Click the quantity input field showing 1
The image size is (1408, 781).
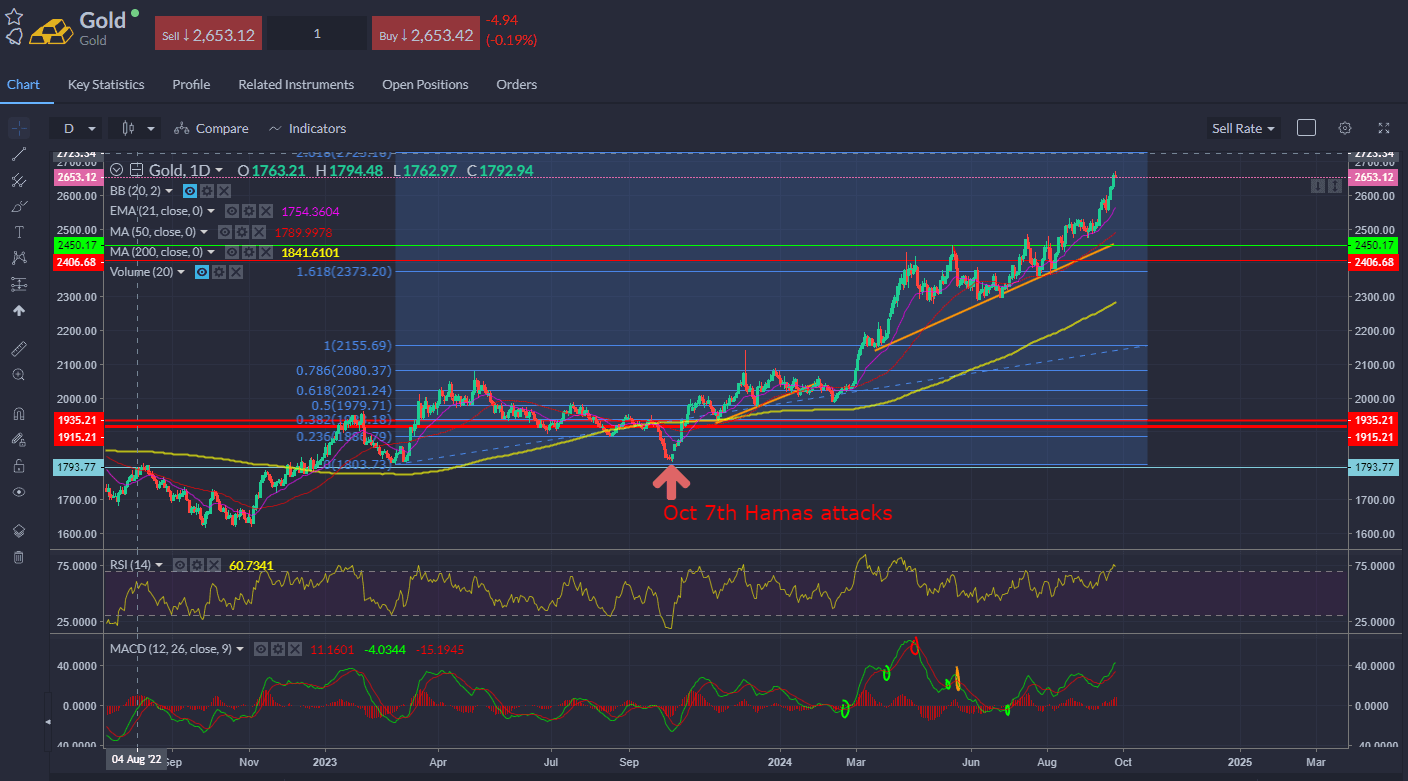[x=317, y=34]
